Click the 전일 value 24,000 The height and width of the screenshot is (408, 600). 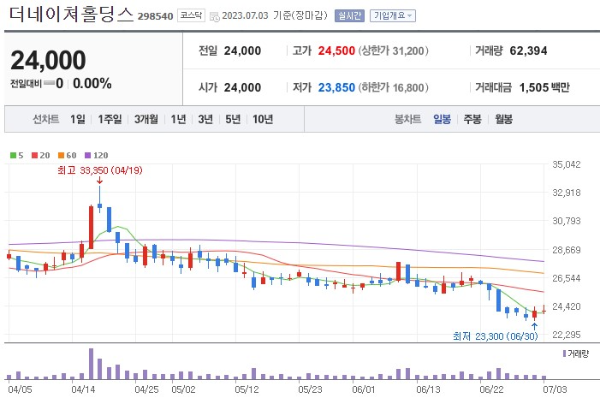click(x=243, y=51)
